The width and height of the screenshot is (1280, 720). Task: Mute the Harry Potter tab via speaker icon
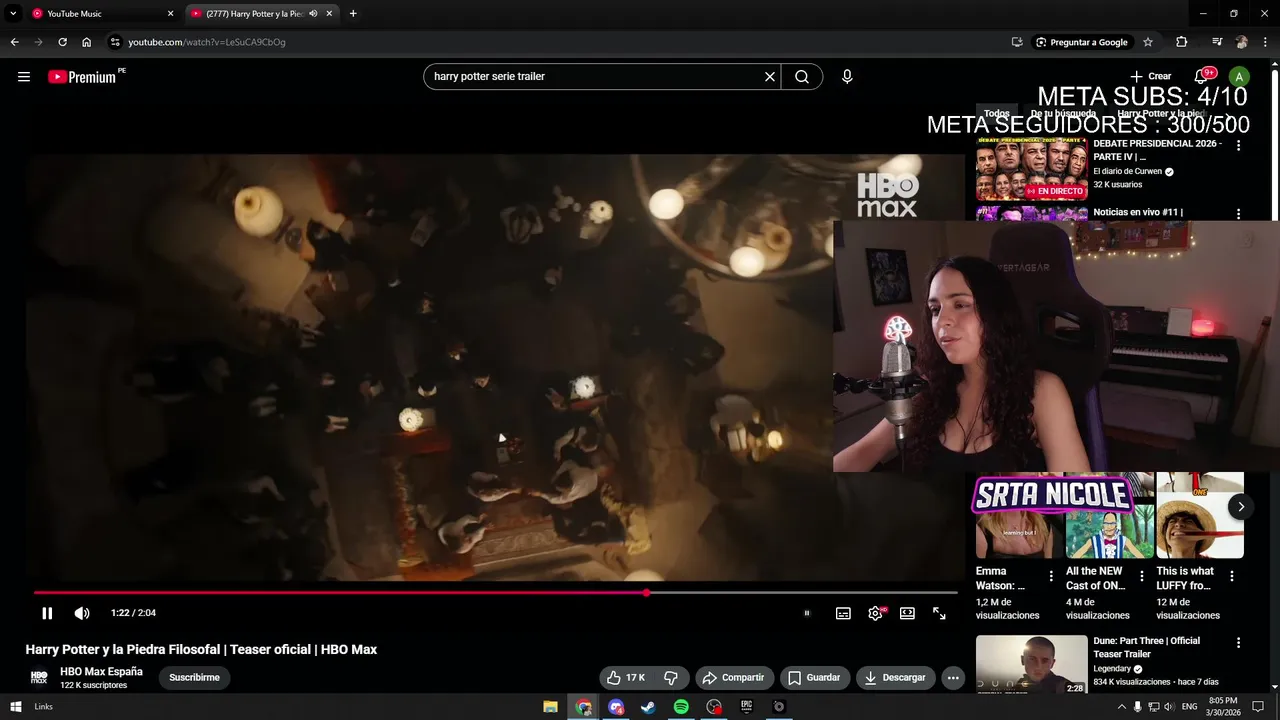313,14
